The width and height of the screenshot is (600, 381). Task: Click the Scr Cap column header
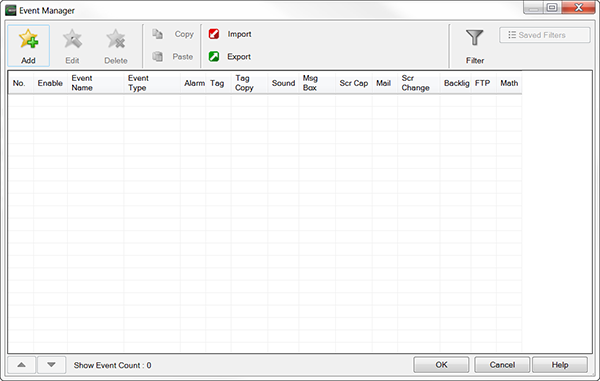(x=354, y=83)
